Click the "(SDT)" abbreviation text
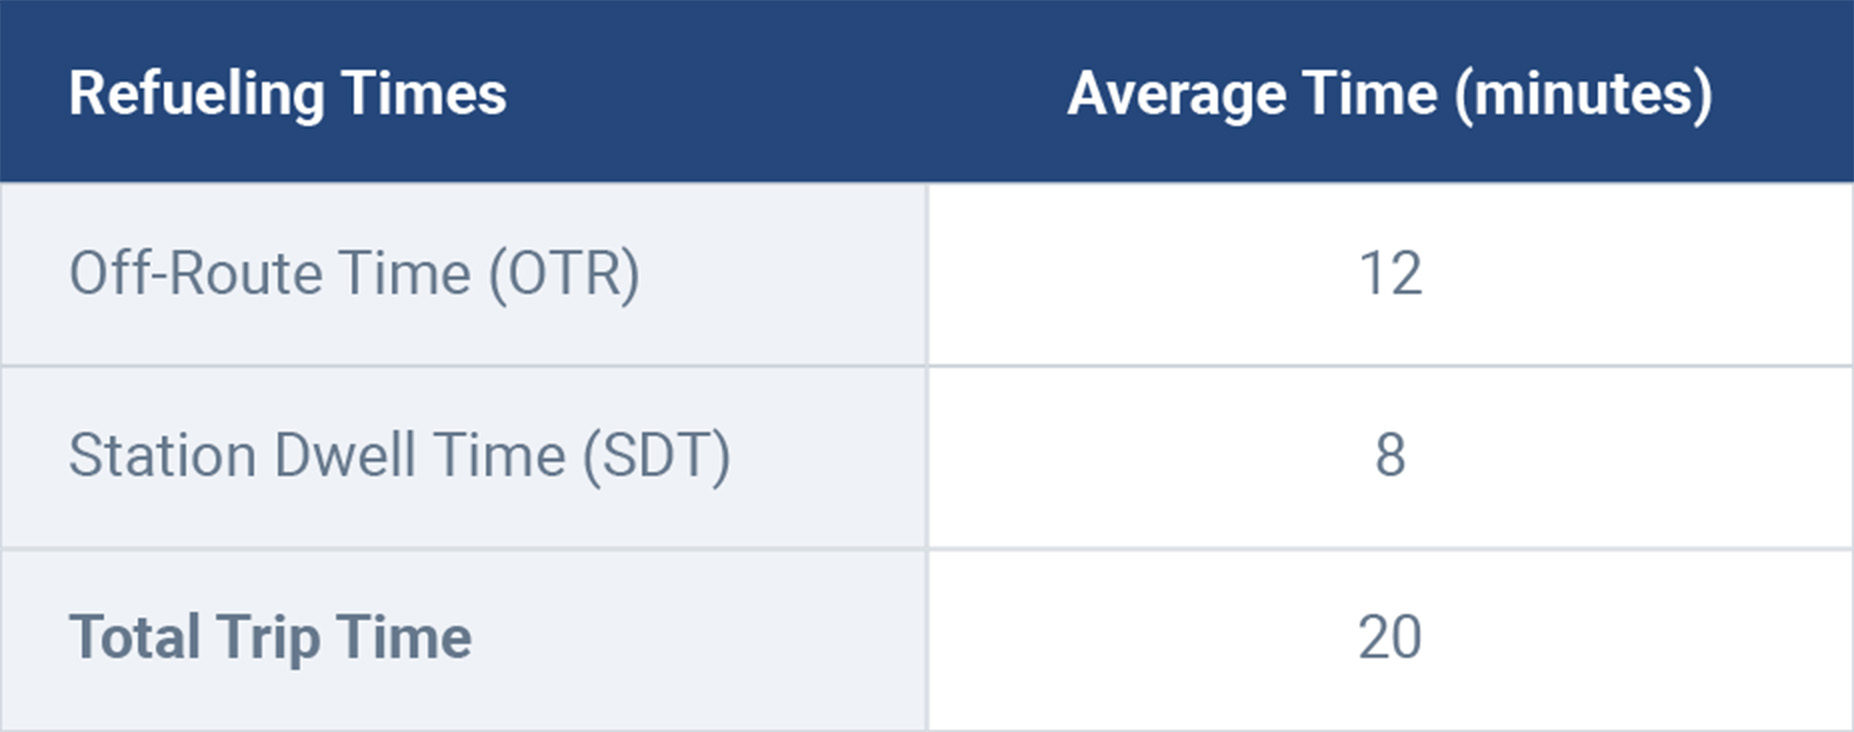Viewport: 1854px width, 732px height. [x=656, y=456]
